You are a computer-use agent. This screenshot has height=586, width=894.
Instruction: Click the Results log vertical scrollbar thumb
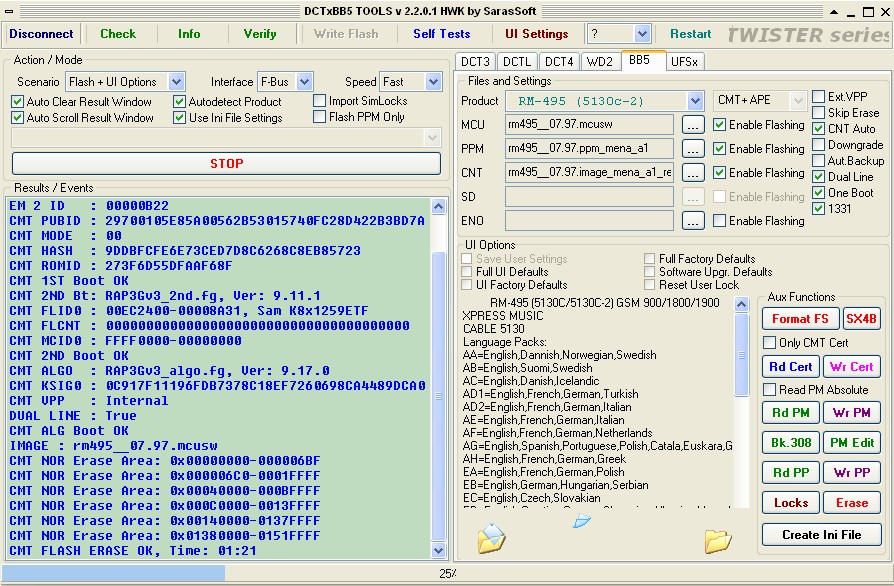coord(438,396)
